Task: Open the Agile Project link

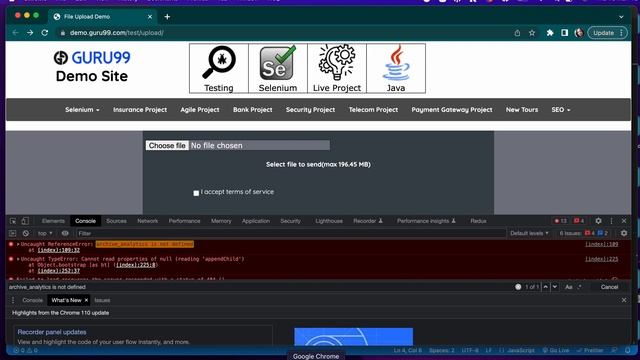Action: (x=200, y=110)
